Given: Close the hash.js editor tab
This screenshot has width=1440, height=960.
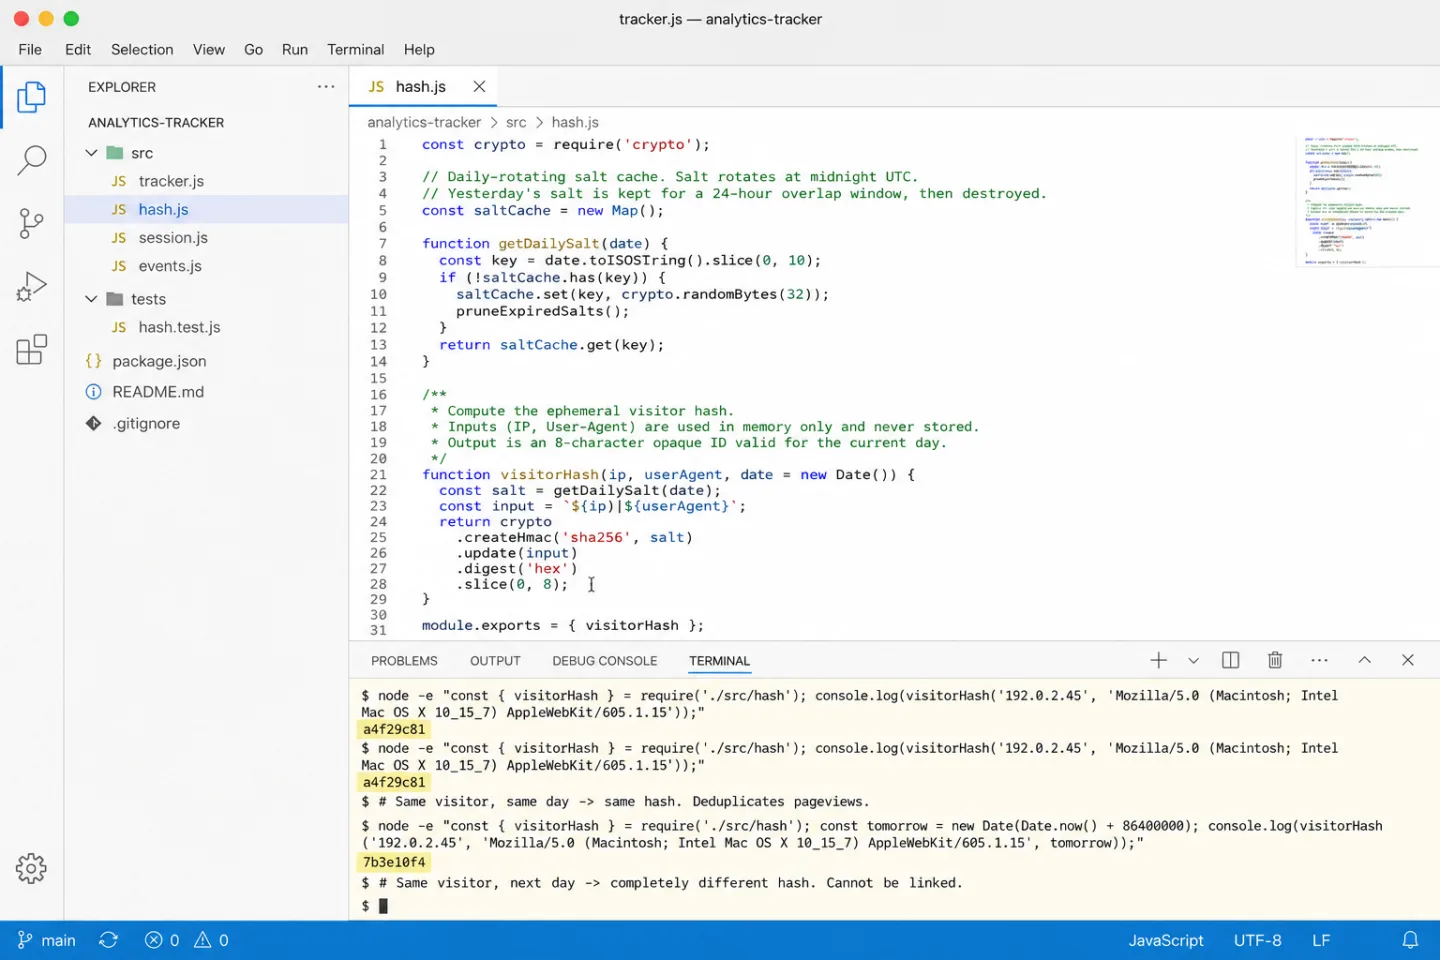Looking at the screenshot, I should tap(479, 86).
